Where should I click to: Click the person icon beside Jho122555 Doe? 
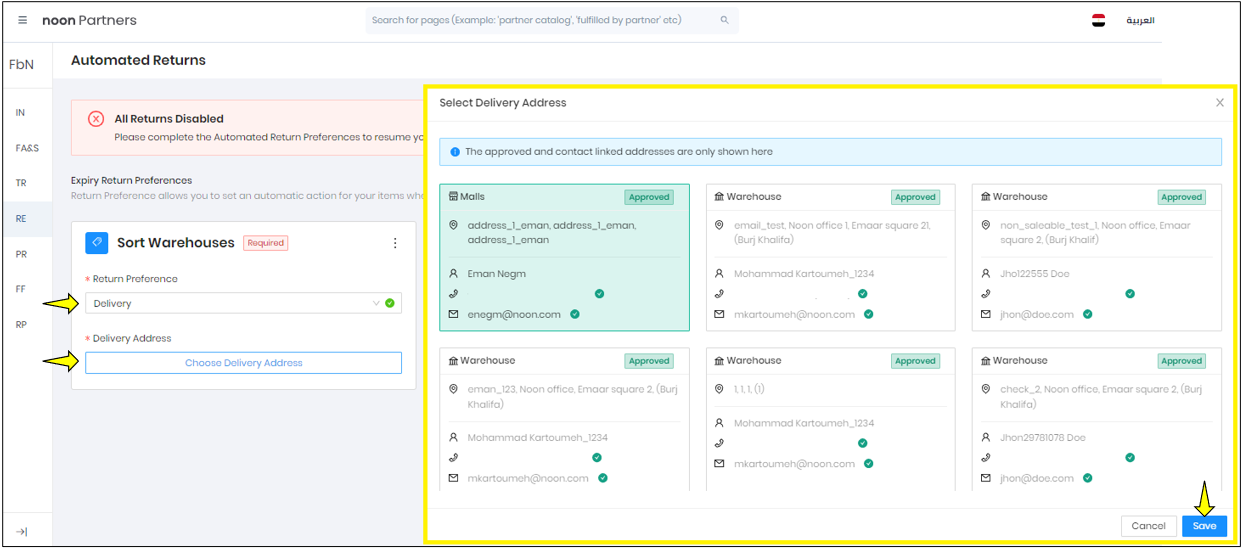click(x=985, y=273)
